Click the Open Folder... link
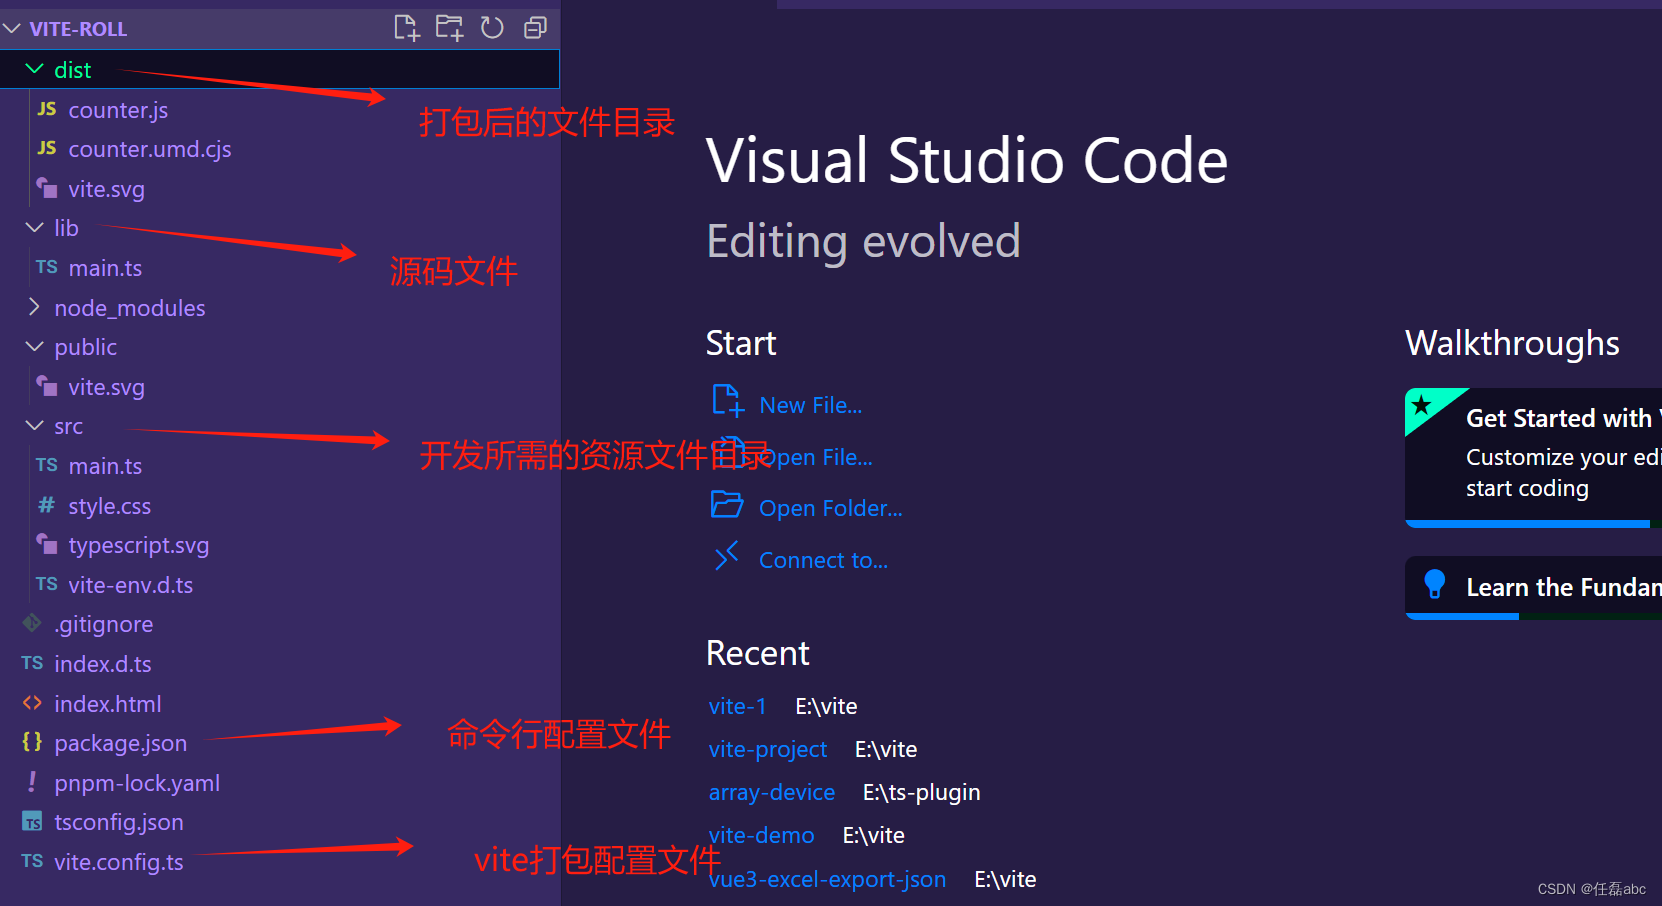 (830, 508)
